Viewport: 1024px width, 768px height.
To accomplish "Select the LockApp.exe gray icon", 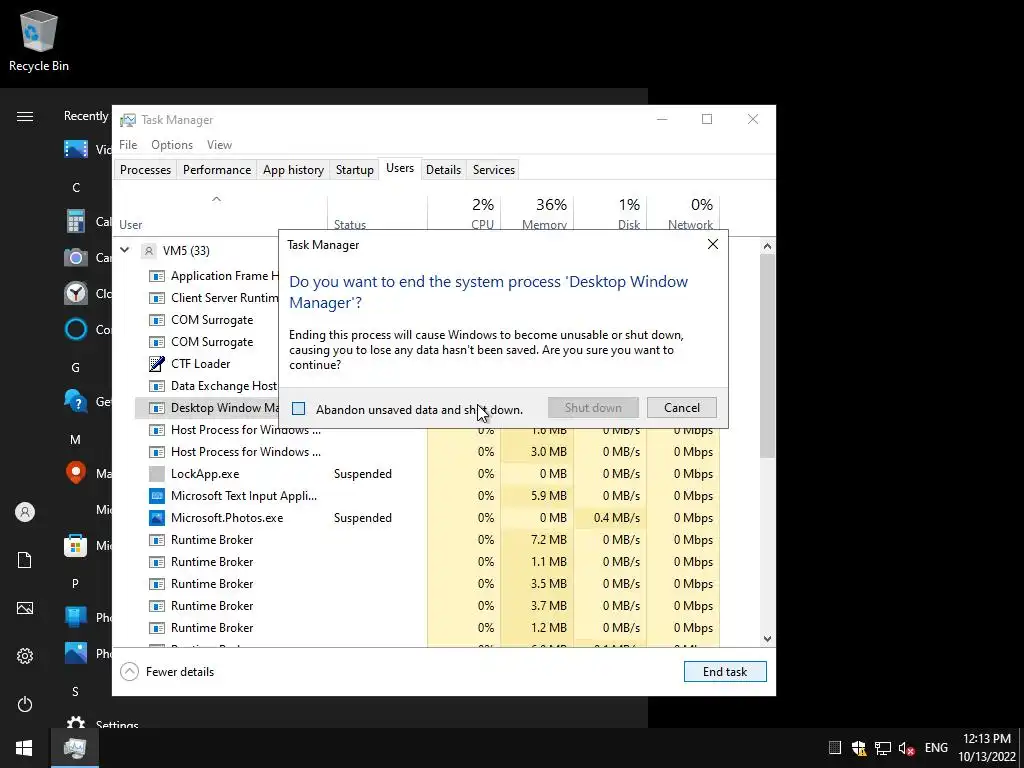I will coord(157,474).
